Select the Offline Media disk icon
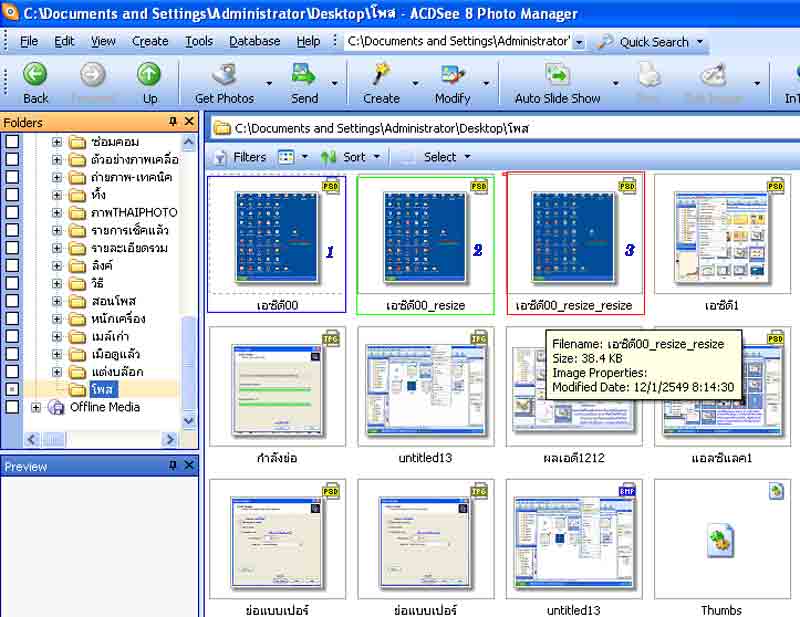Screen dimensions: 800x617 coord(56,407)
